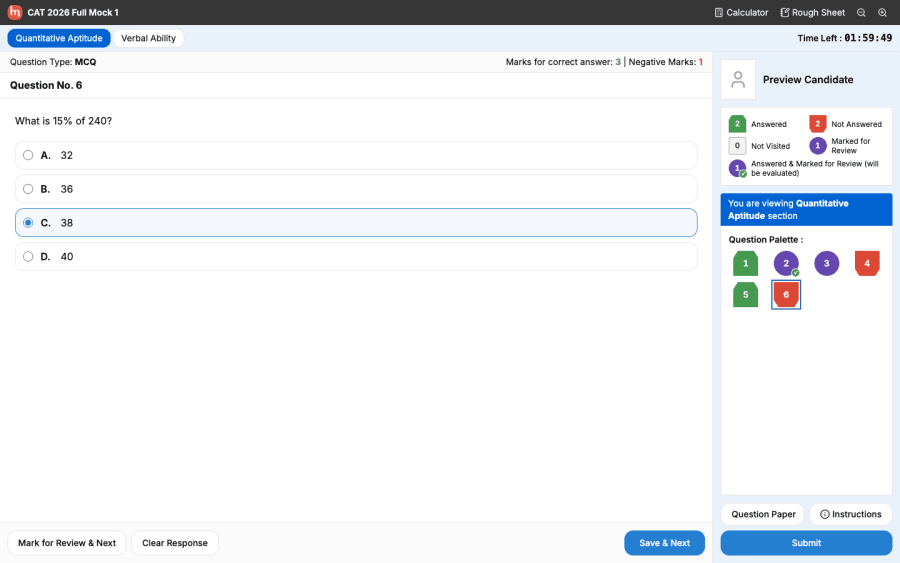Go to question 1 in palette
The height and width of the screenshot is (563, 900).
click(745, 263)
